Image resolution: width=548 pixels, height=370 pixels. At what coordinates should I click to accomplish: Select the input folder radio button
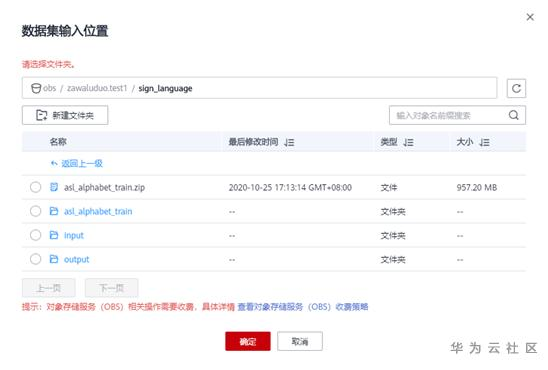click(35, 235)
